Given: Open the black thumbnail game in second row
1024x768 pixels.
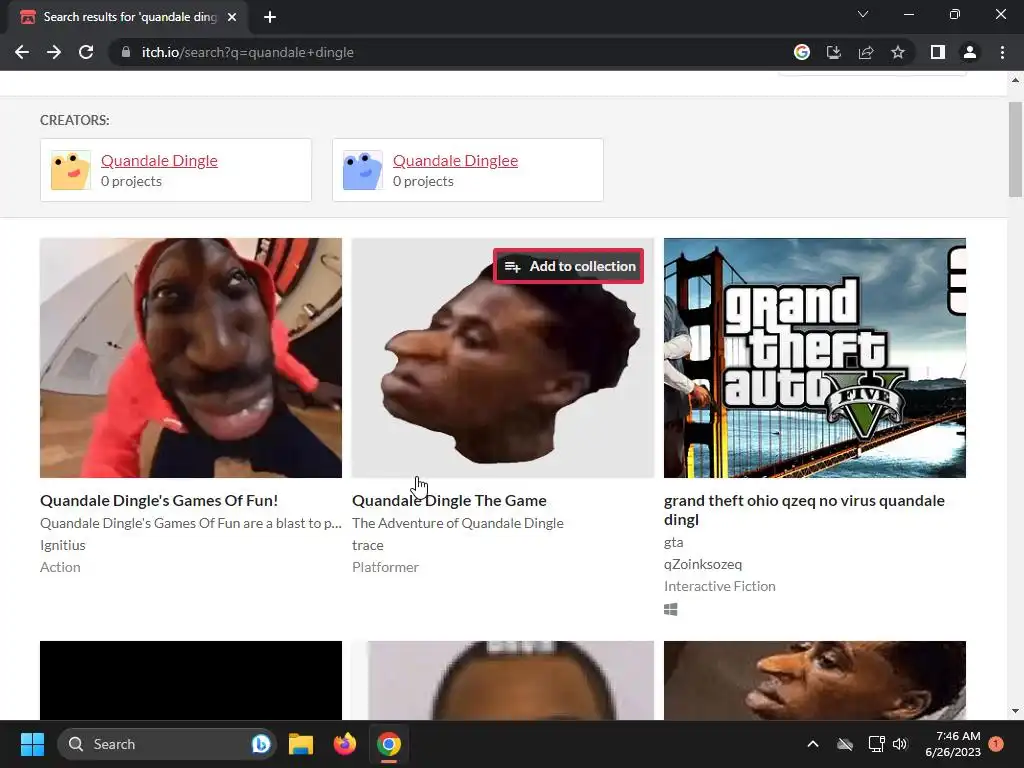Looking at the screenshot, I should point(191,680).
